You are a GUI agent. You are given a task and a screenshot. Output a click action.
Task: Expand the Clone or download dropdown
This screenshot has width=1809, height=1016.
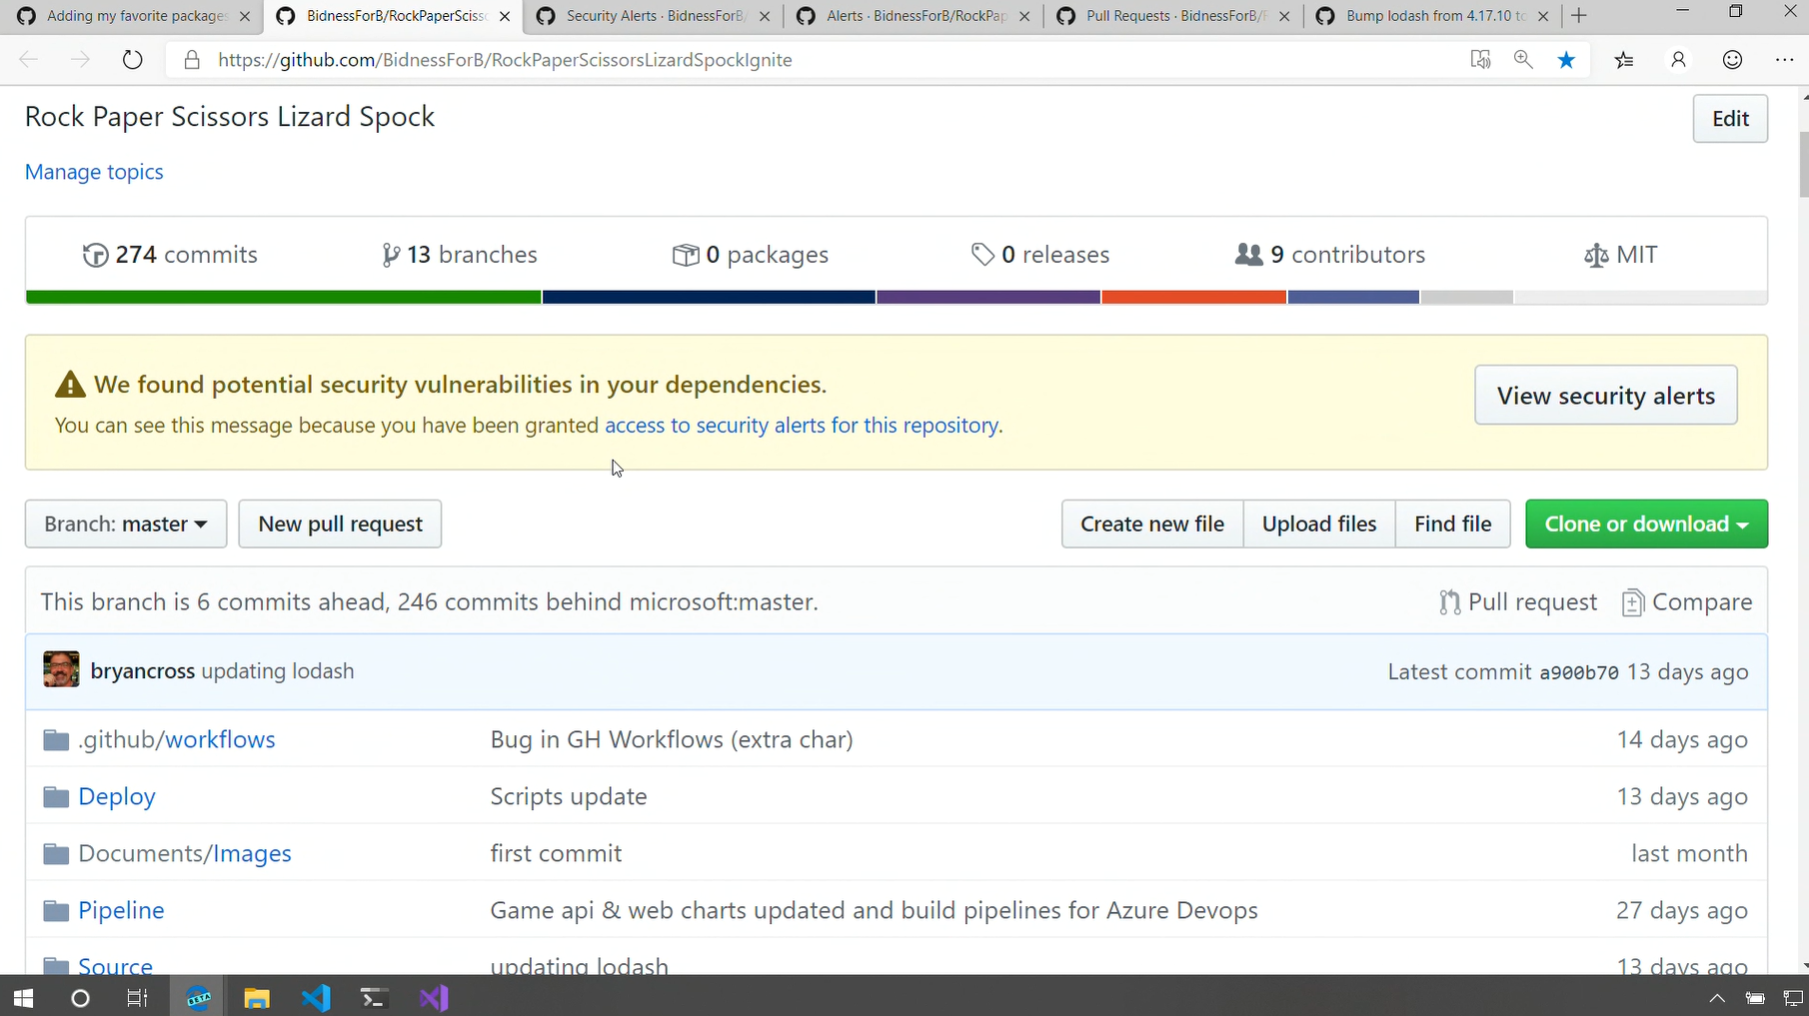(x=1646, y=524)
